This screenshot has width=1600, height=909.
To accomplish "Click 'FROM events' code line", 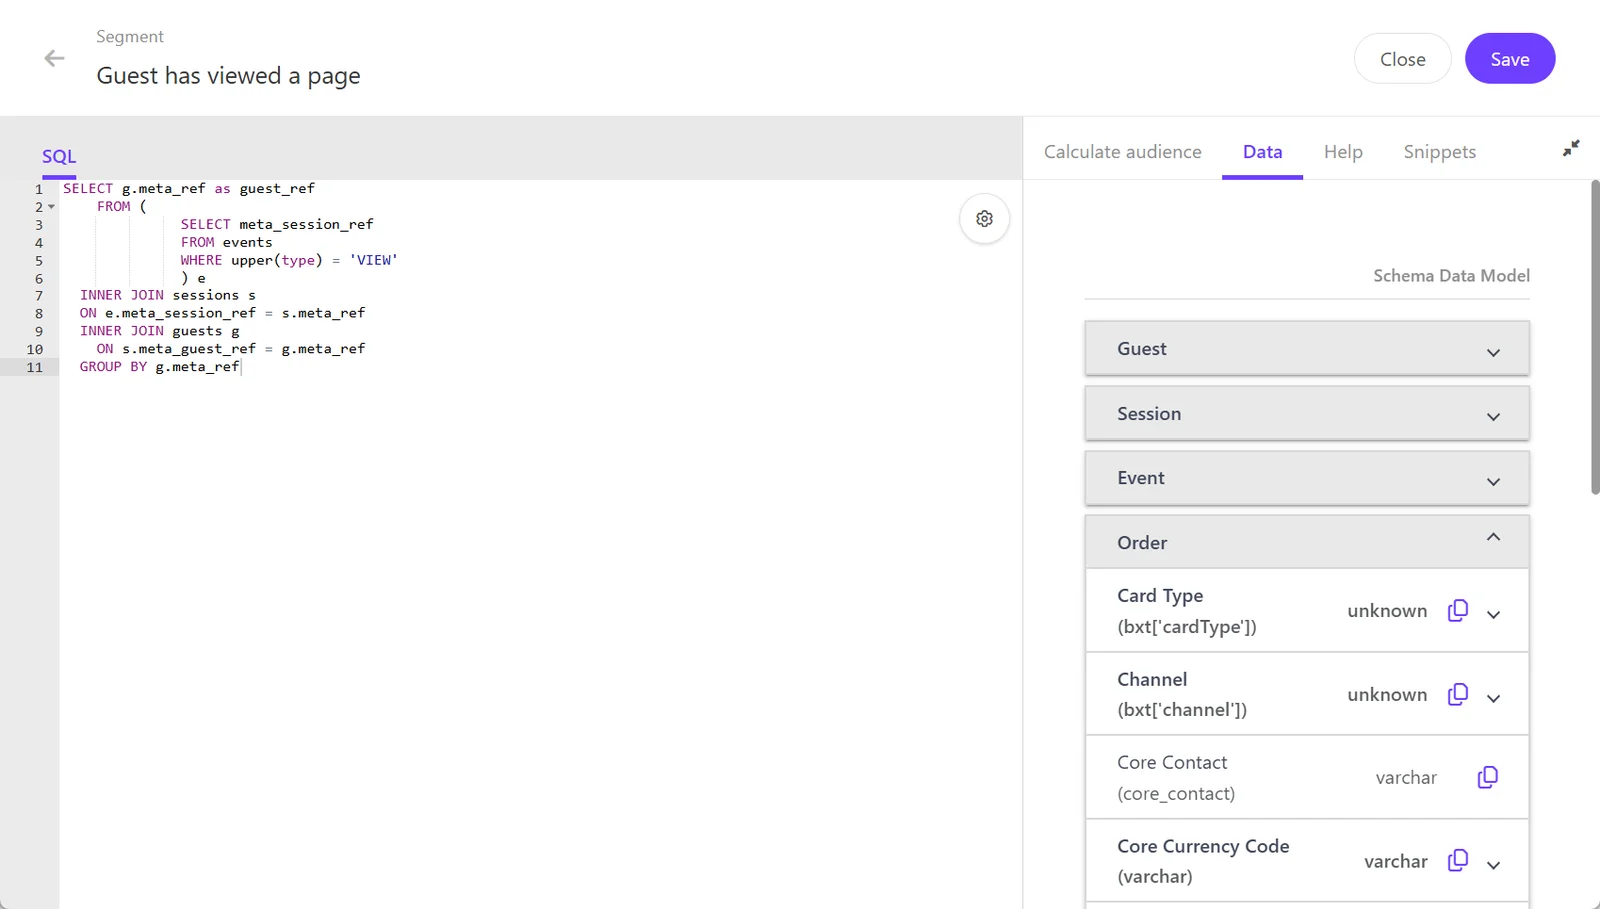I will (226, 242).
